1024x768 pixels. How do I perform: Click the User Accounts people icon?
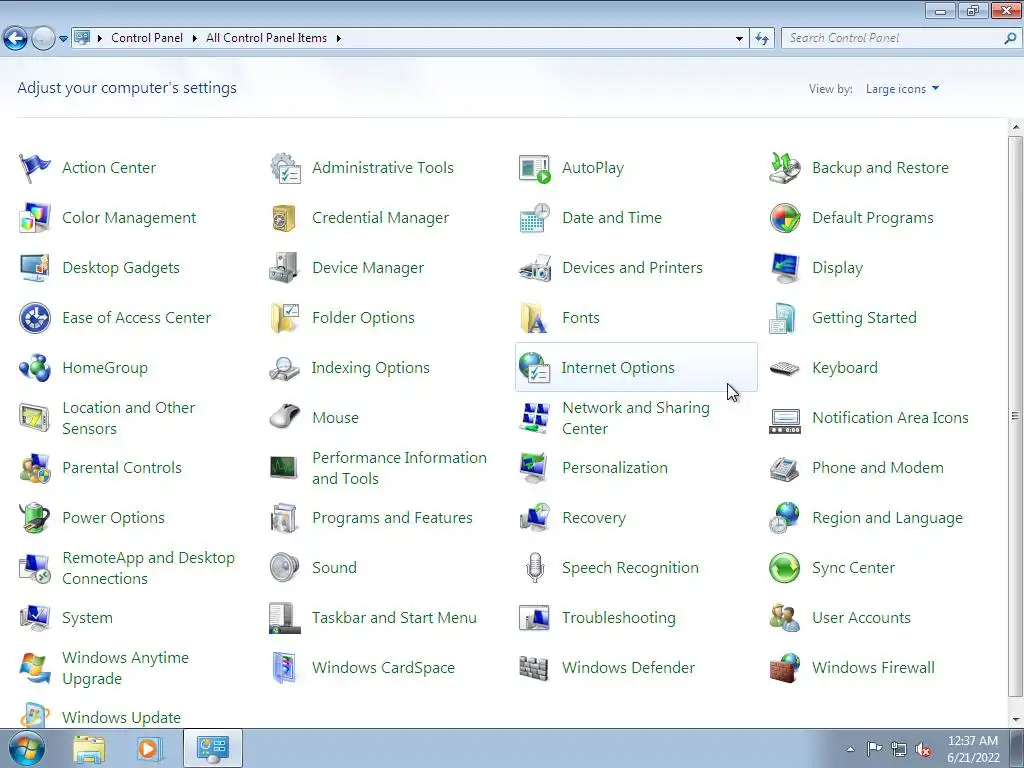[784, 618]
